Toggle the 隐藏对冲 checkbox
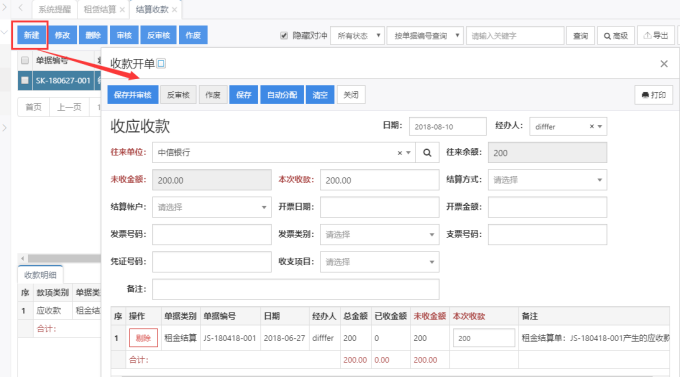 point(284,36)
